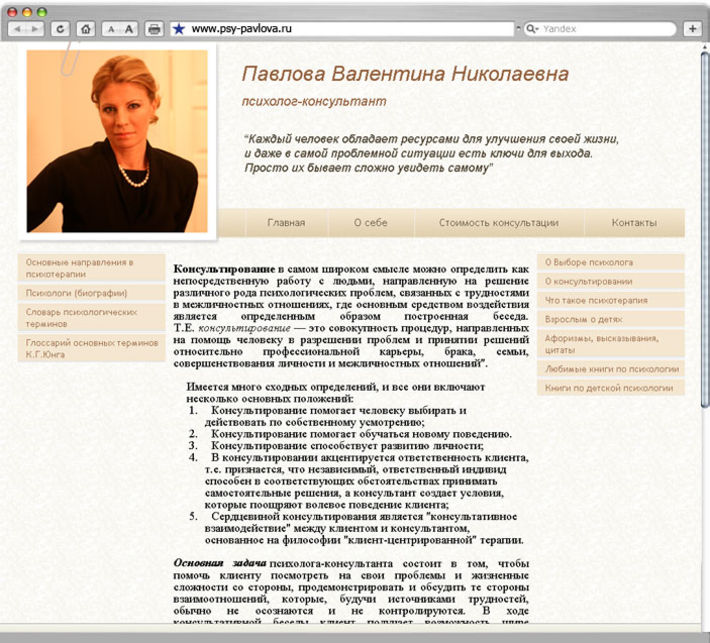Click the green zoom window button
Image resolution: width=710 pixels, height=643 pixels.
point(42,12)
